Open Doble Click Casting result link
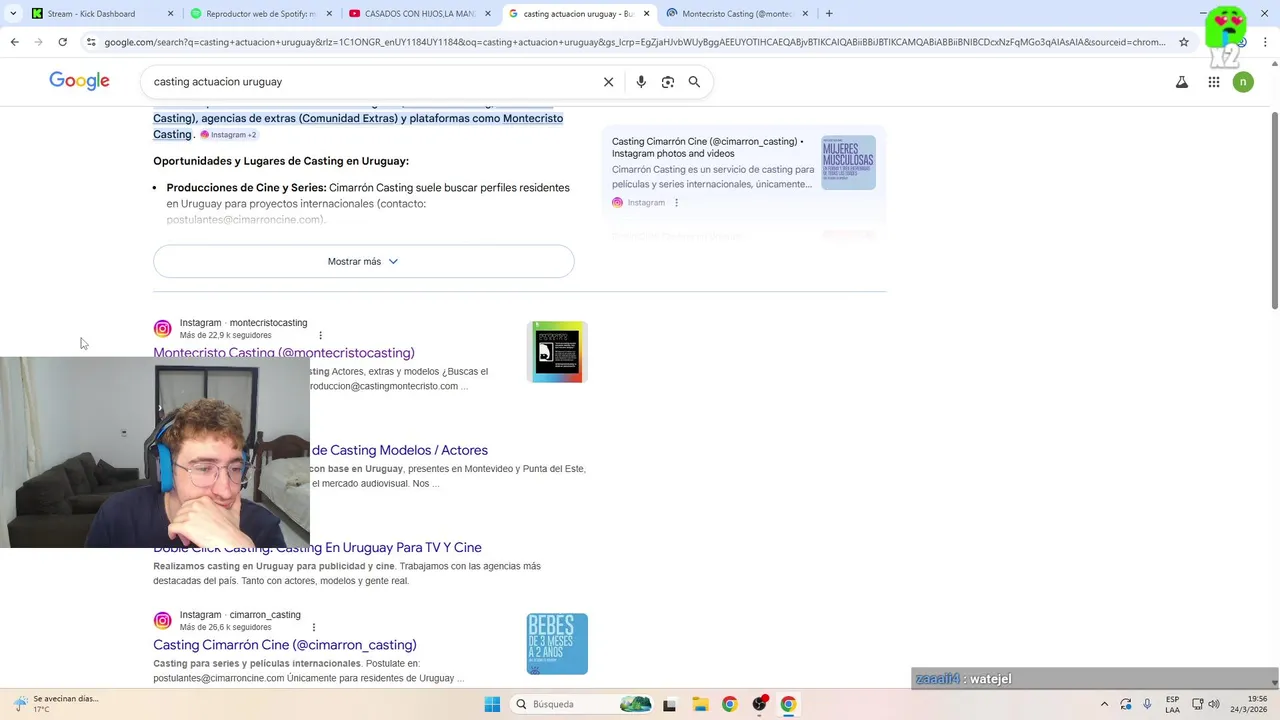 click(x=317, y=548)
